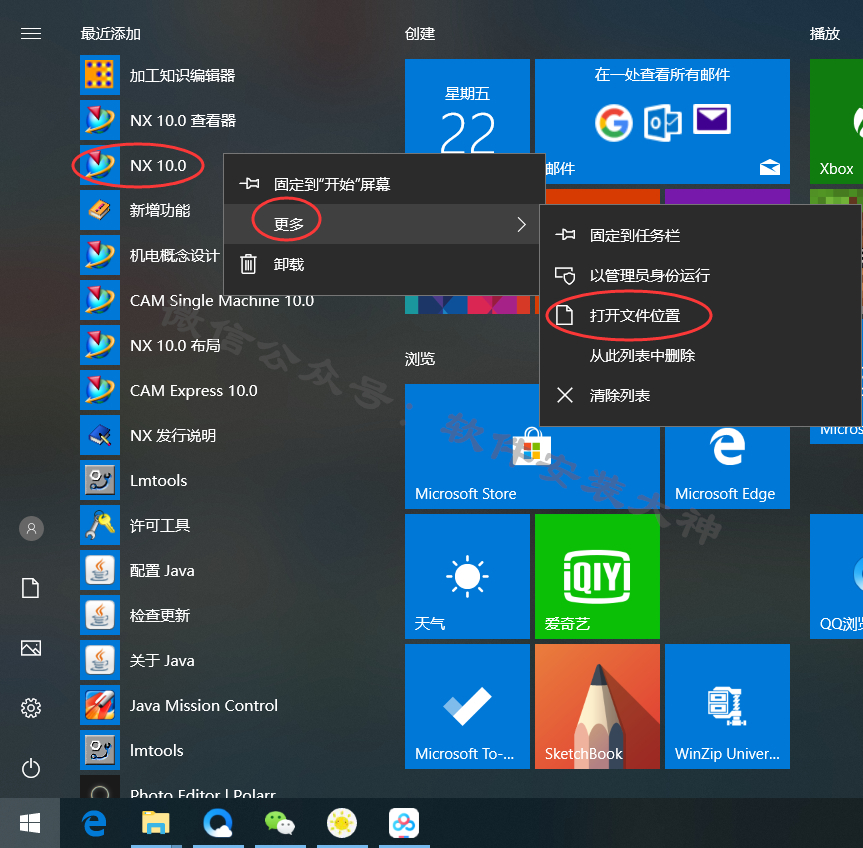Click the 机电概念设计 label

click(x=174, y=255)
